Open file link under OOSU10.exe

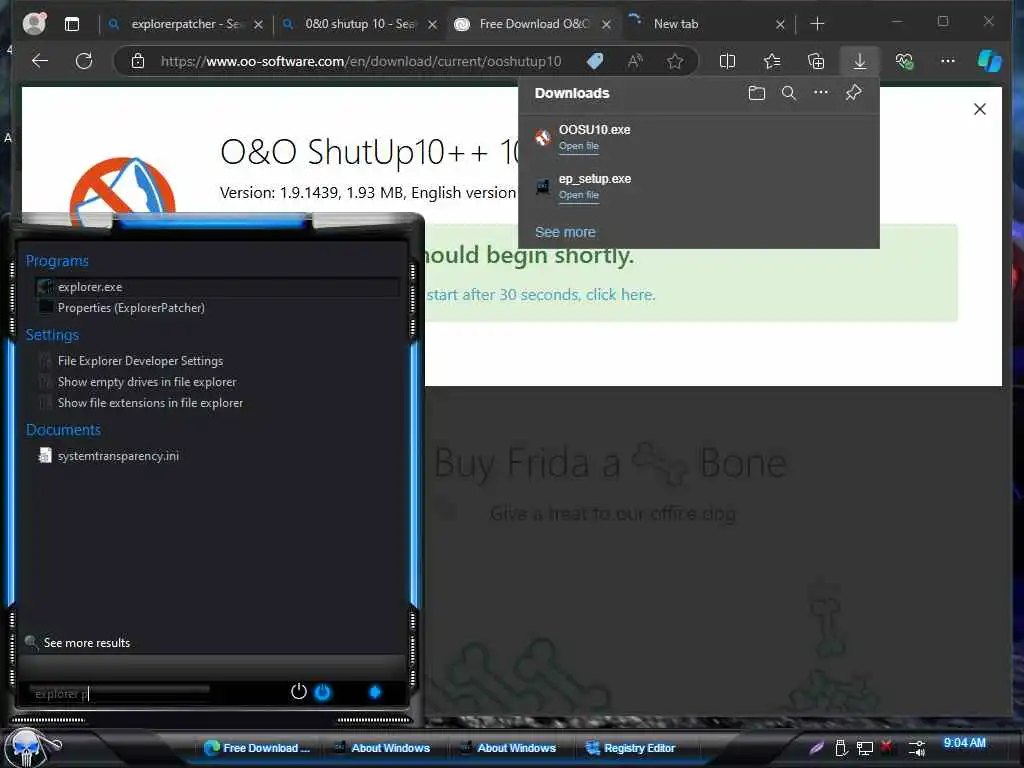579,146
